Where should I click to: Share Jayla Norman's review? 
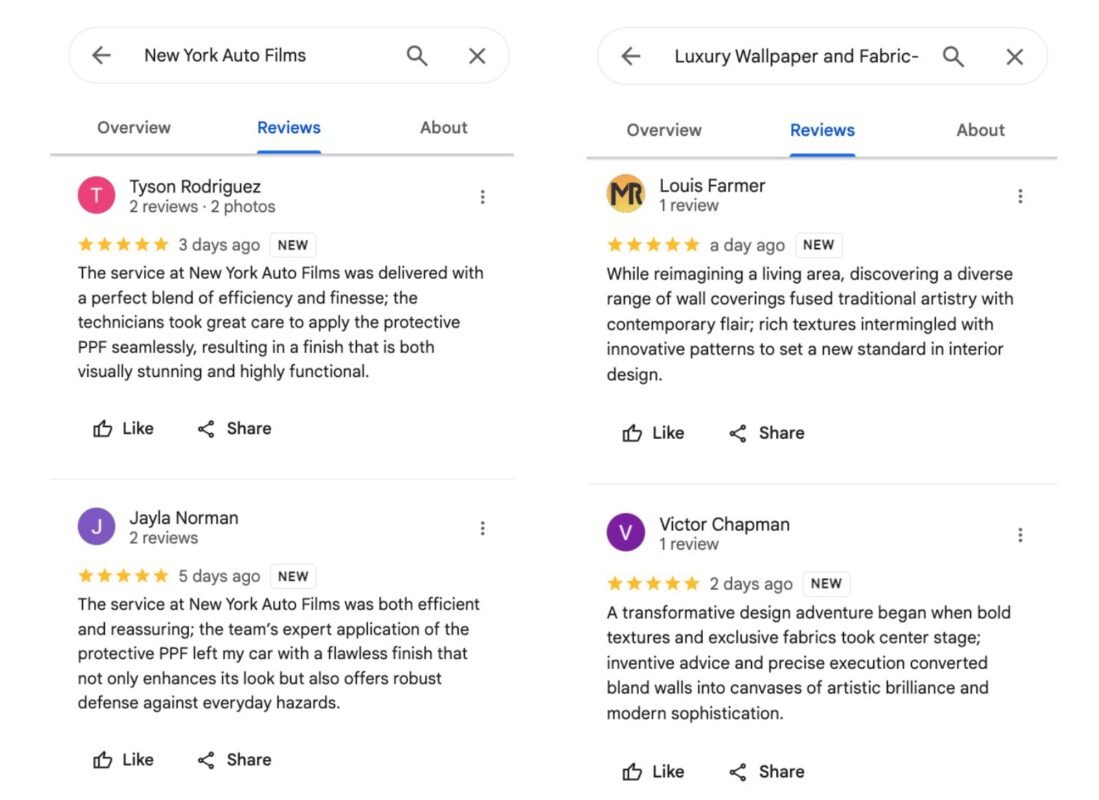233,759
